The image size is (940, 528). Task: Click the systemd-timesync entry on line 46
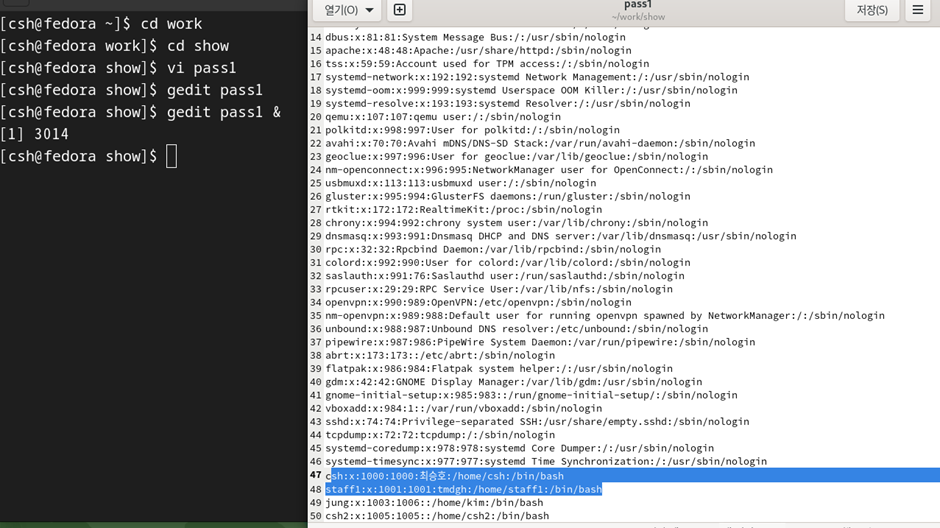pos(546,461)
